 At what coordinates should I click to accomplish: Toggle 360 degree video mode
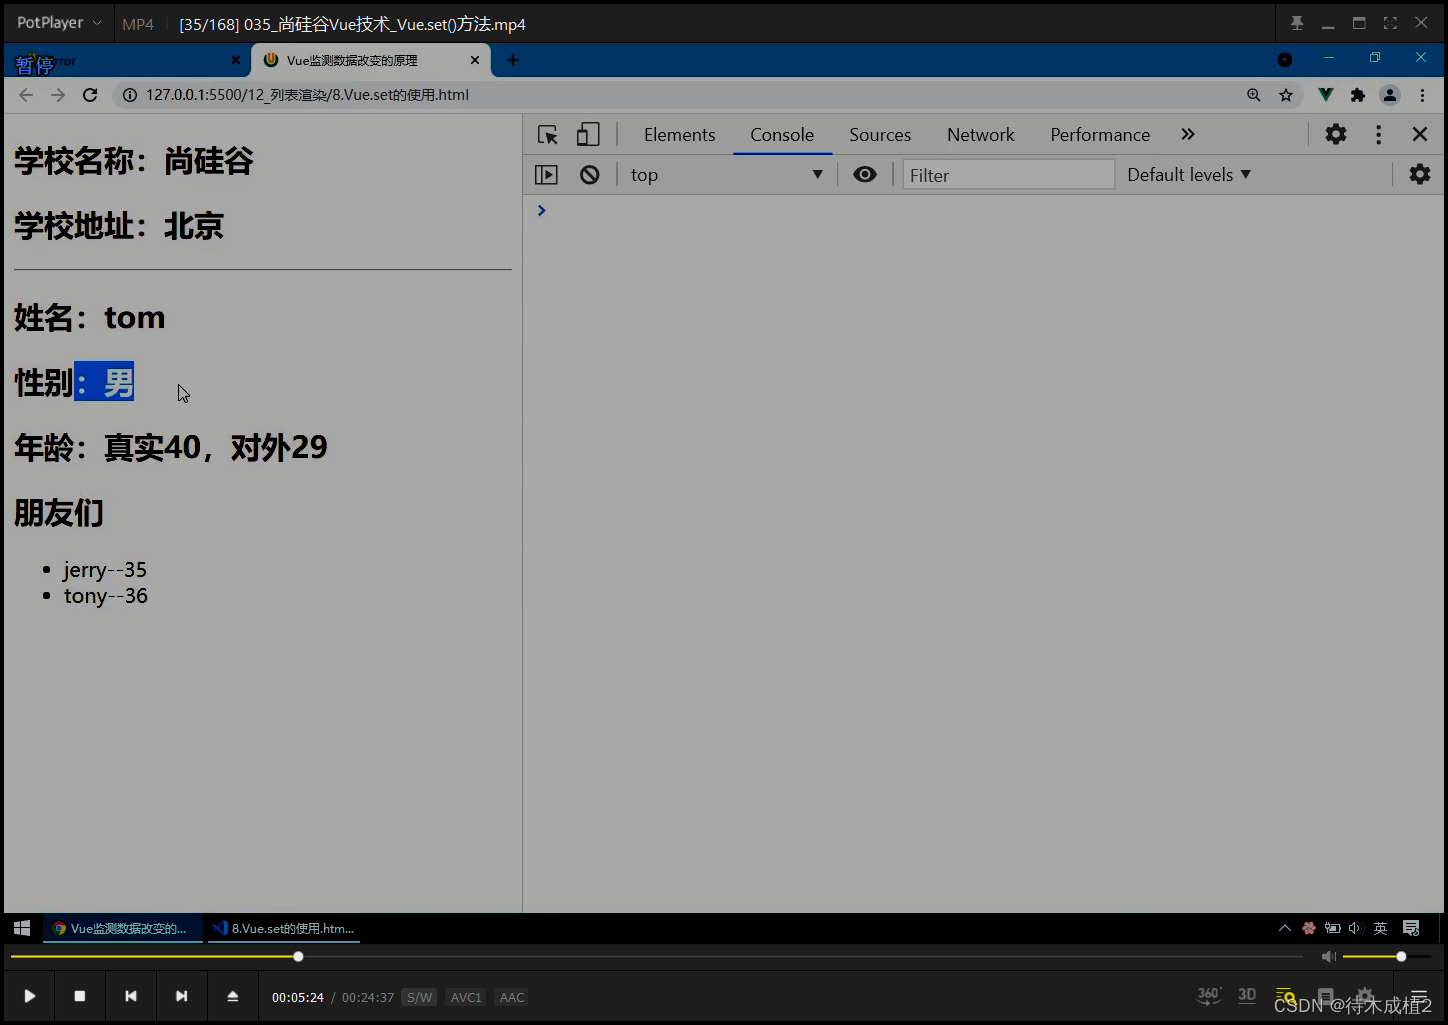pyautogui.click(x=1209, y=996)
